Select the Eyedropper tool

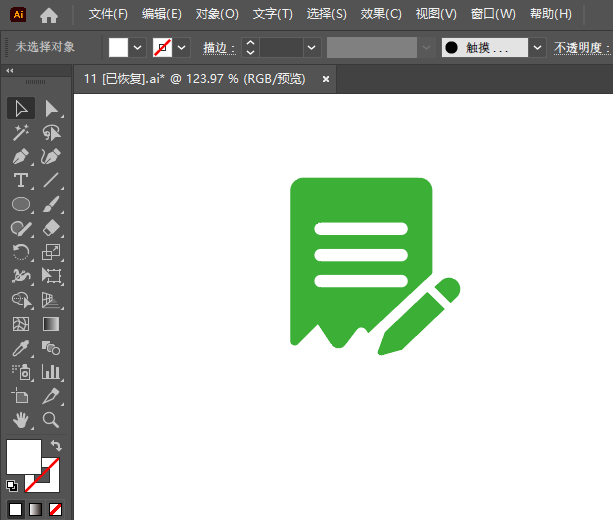click(21, 348)
